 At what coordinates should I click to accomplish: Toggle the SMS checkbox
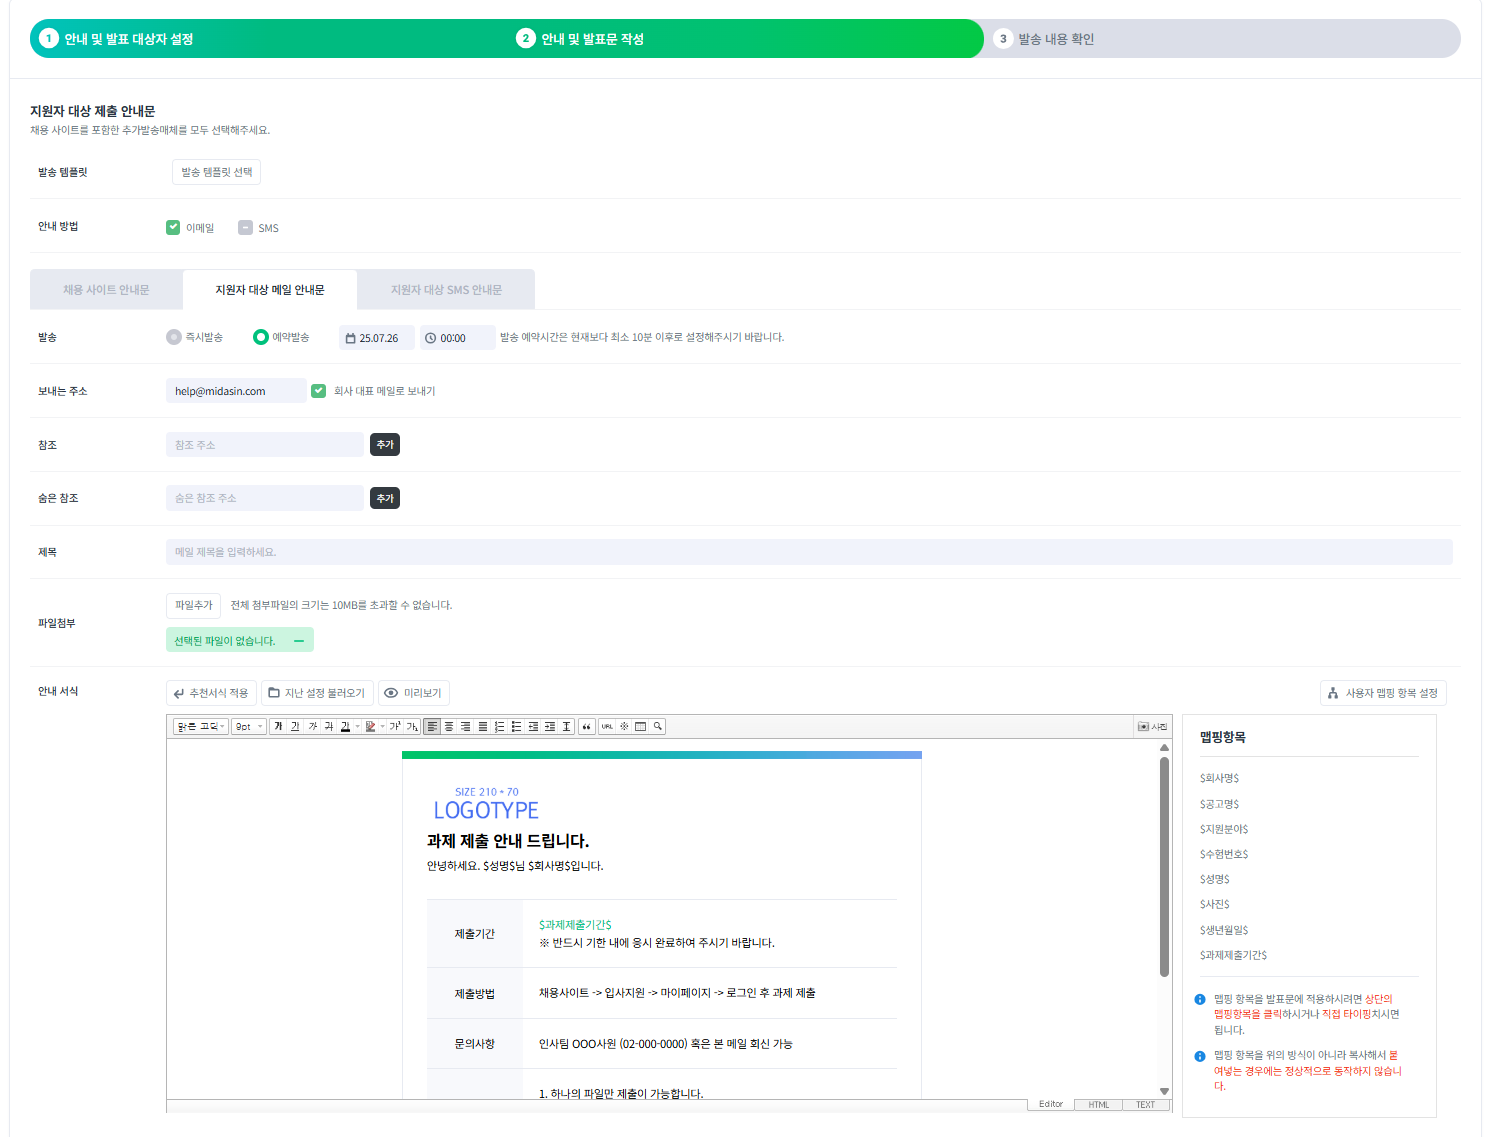(x=245, y=227)
